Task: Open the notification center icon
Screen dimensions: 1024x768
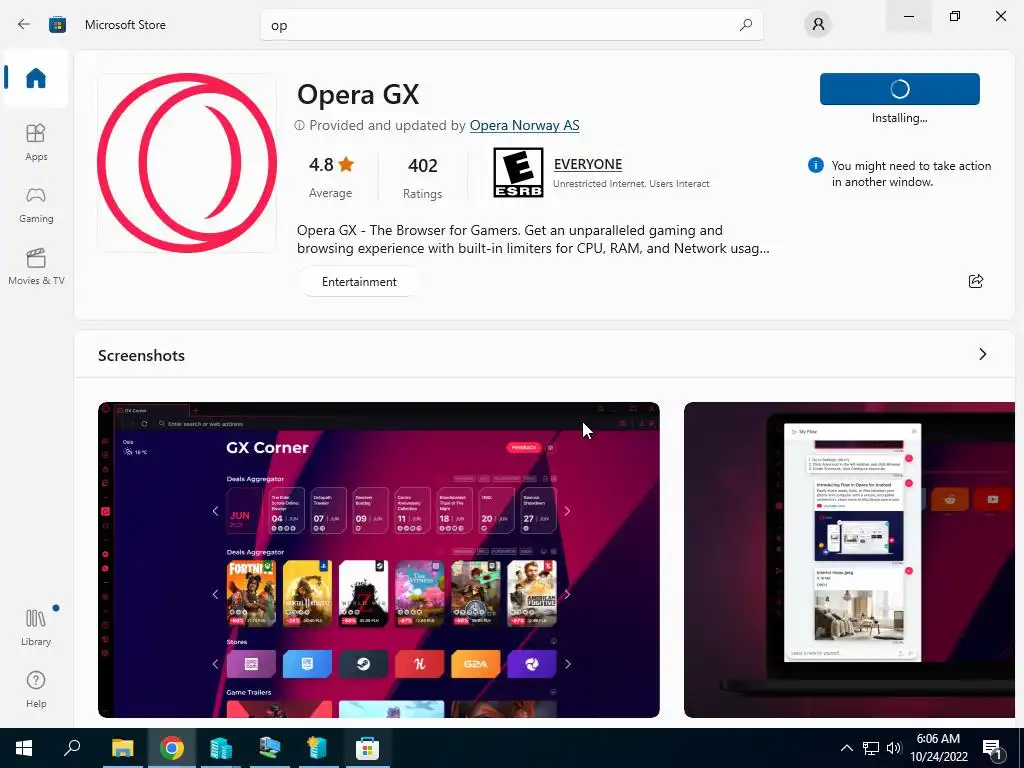Action: click(x=992, y=748)
